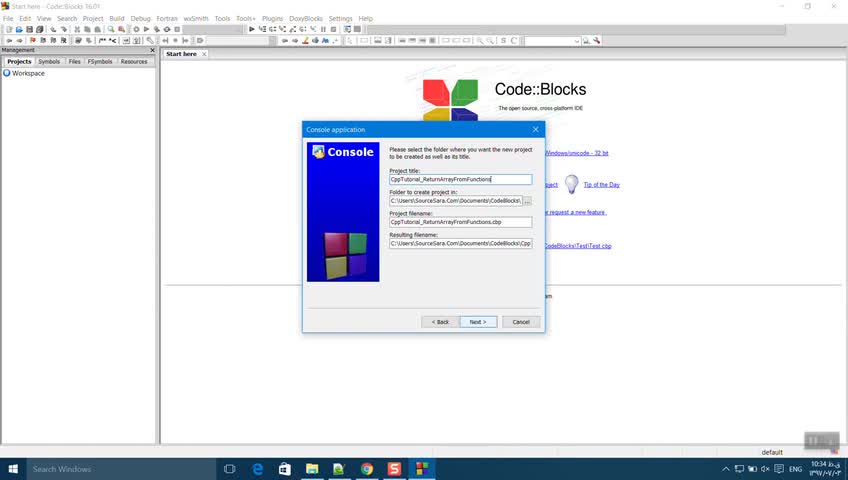This screenshot has height=480, width=848.
Task: Switch to the Symbols tab
Action: tap(49, 62)
